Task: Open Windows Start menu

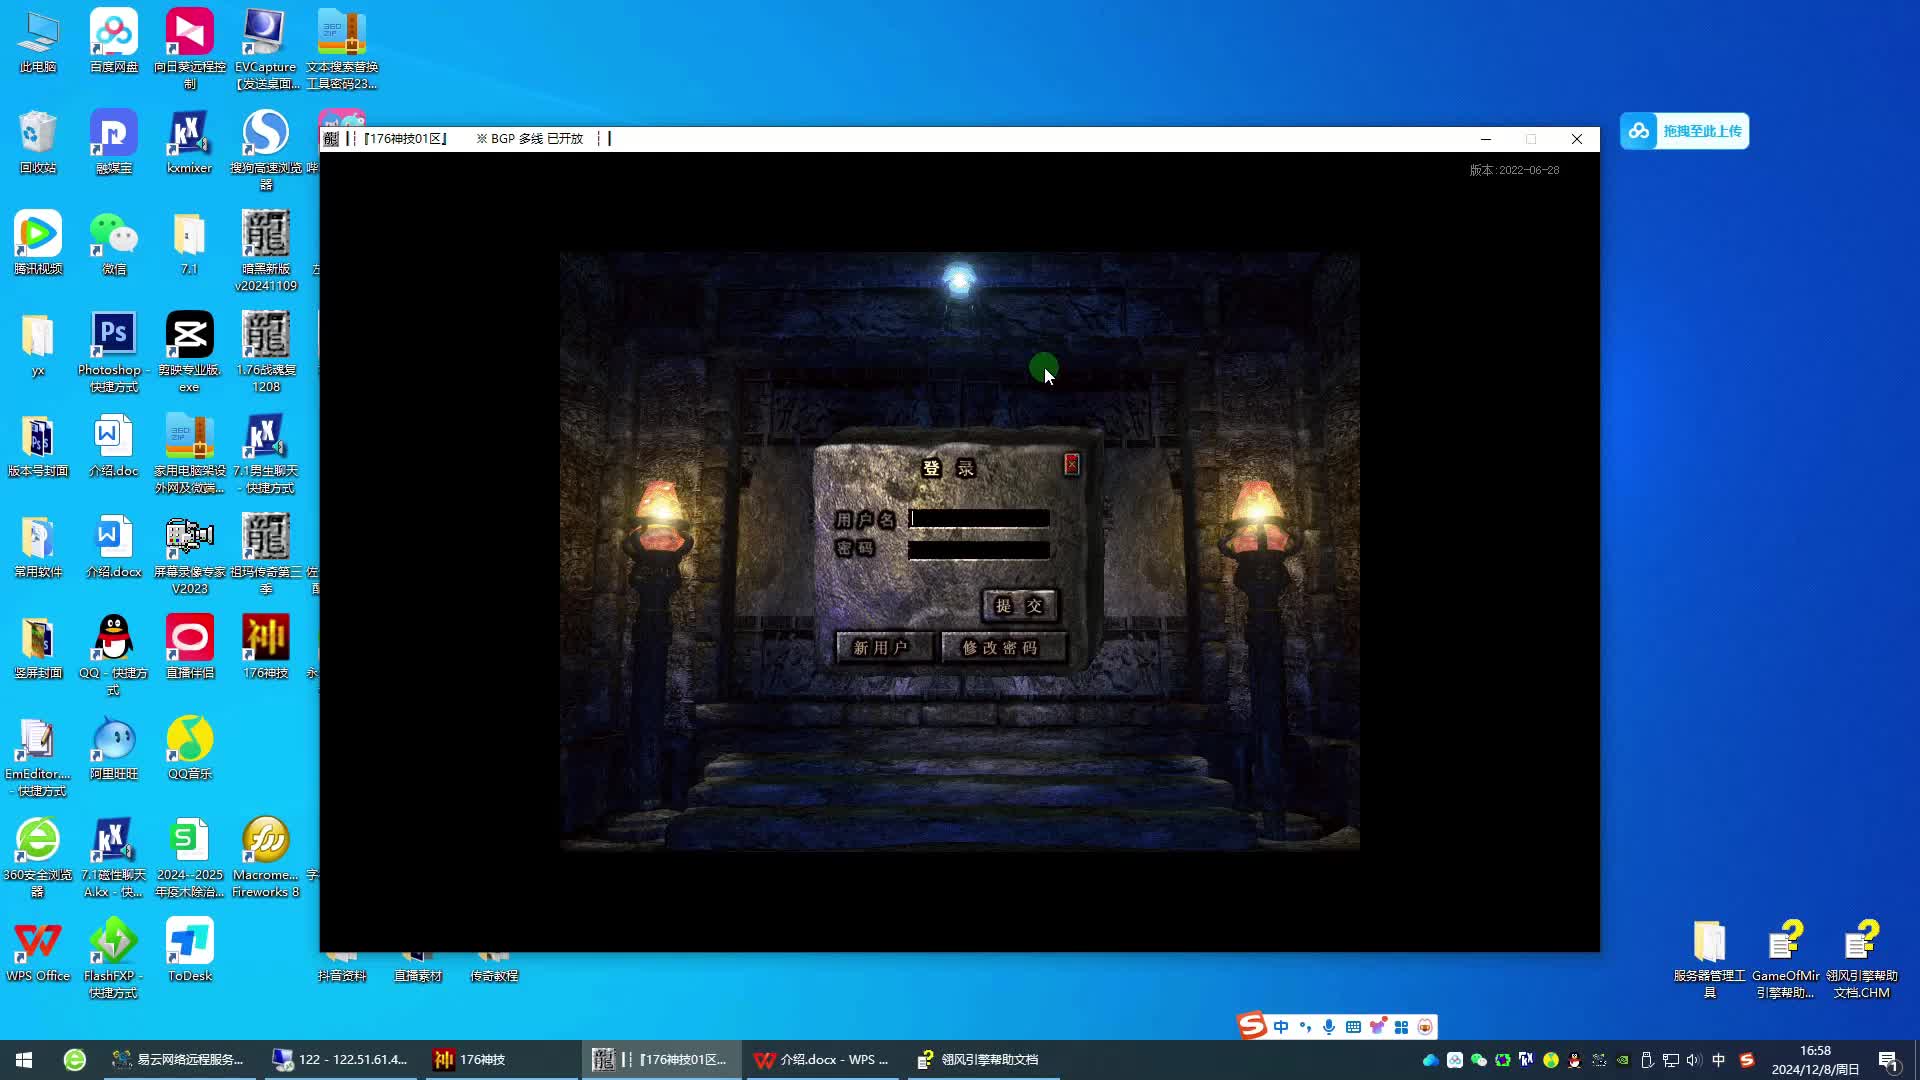Action: click(x=24, y=1059)
